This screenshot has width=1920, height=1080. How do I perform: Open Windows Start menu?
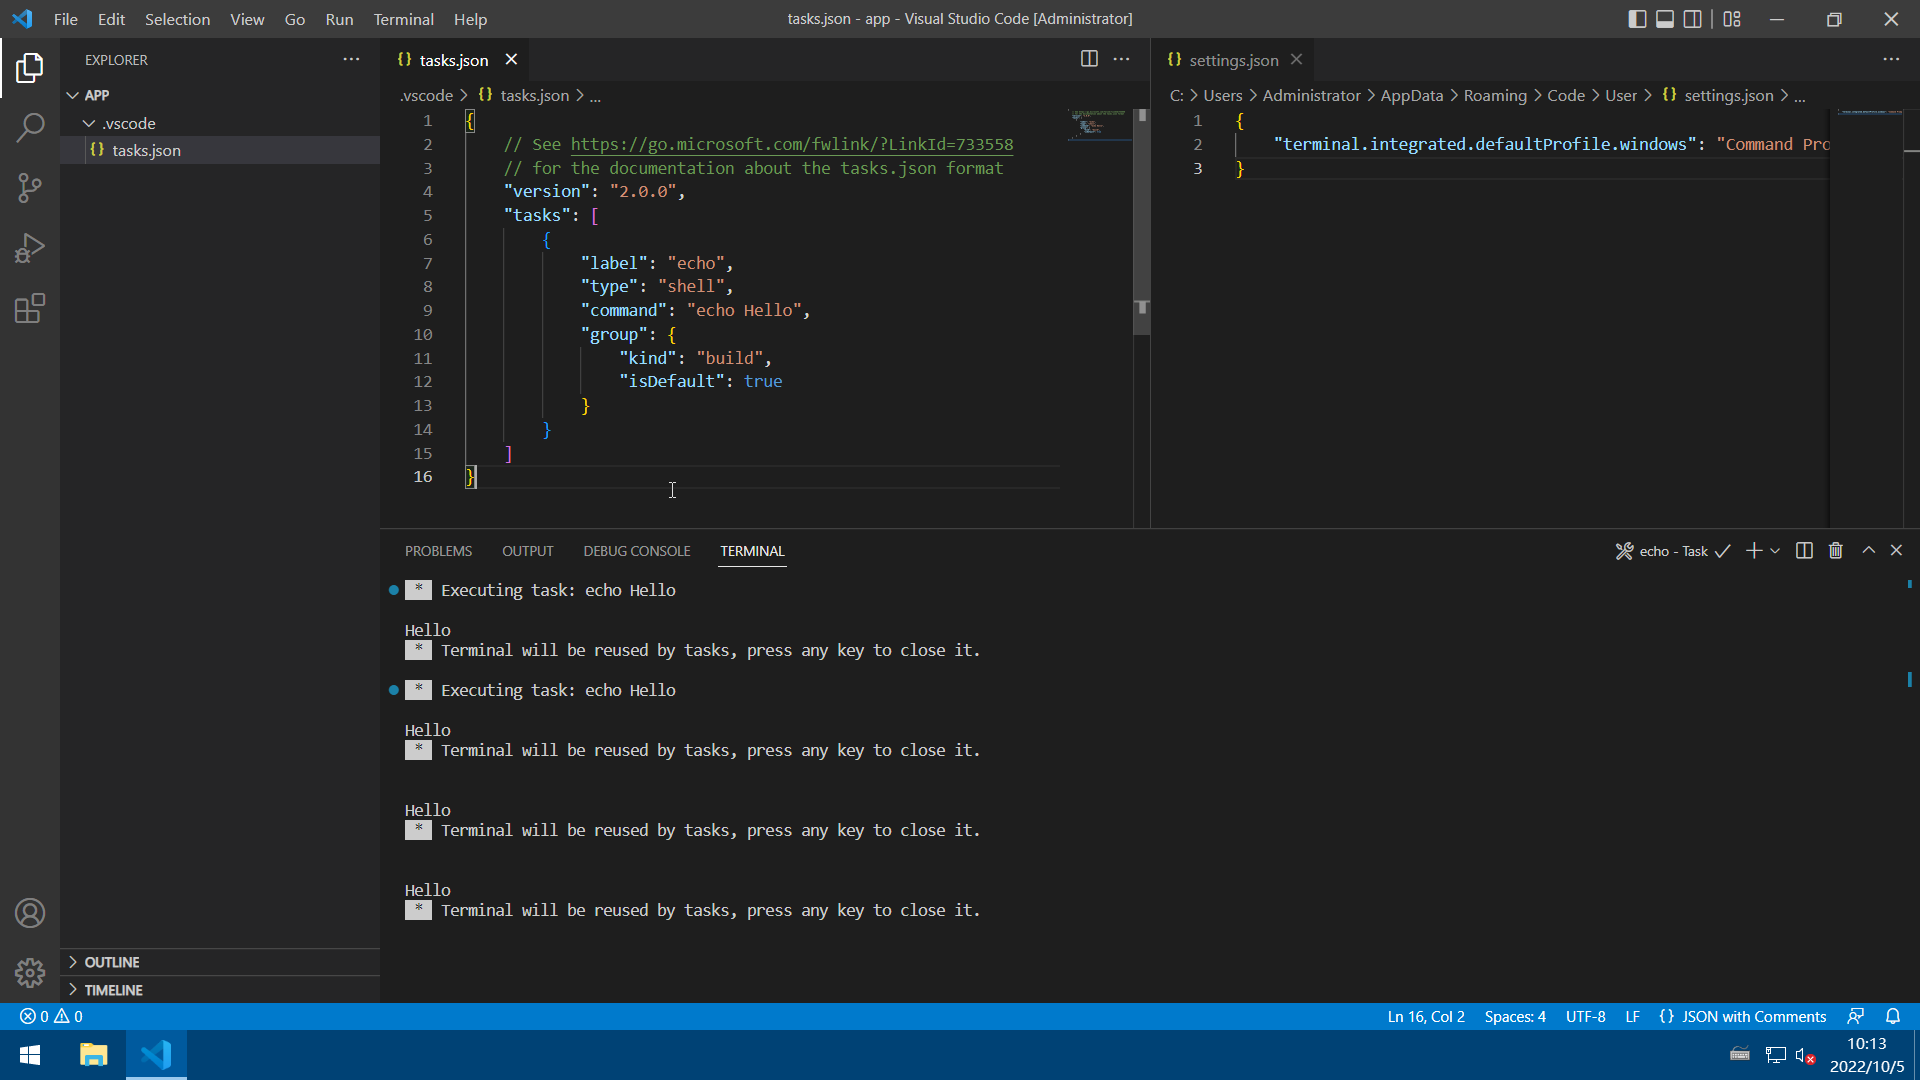click(30, 1055)
